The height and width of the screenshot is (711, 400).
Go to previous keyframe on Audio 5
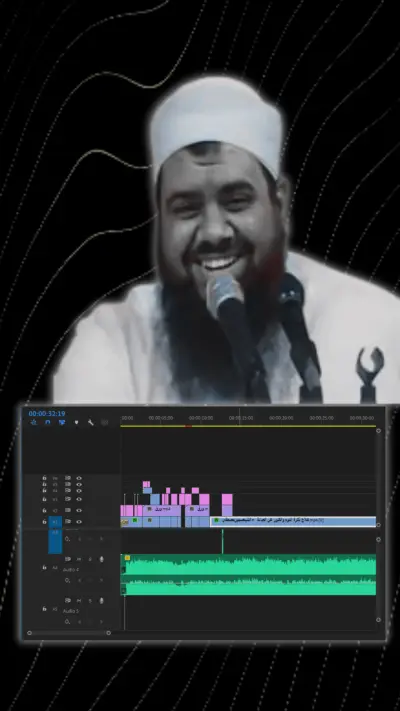click(79, 622)
